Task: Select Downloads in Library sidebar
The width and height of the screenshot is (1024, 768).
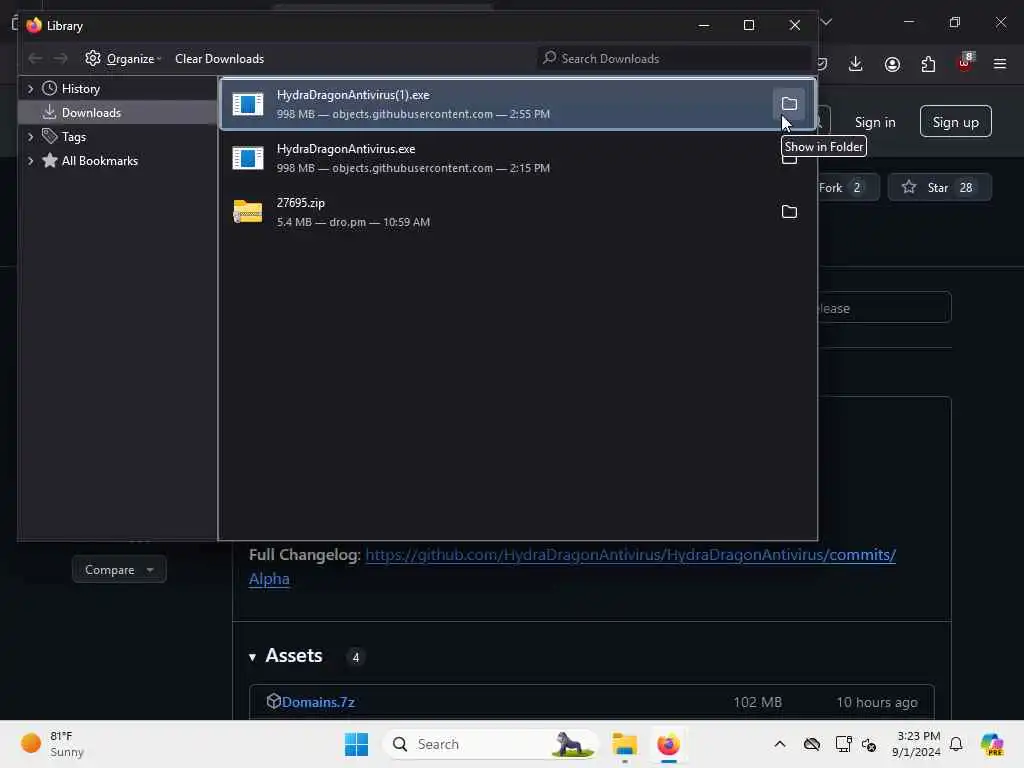Action: point(118,112)
